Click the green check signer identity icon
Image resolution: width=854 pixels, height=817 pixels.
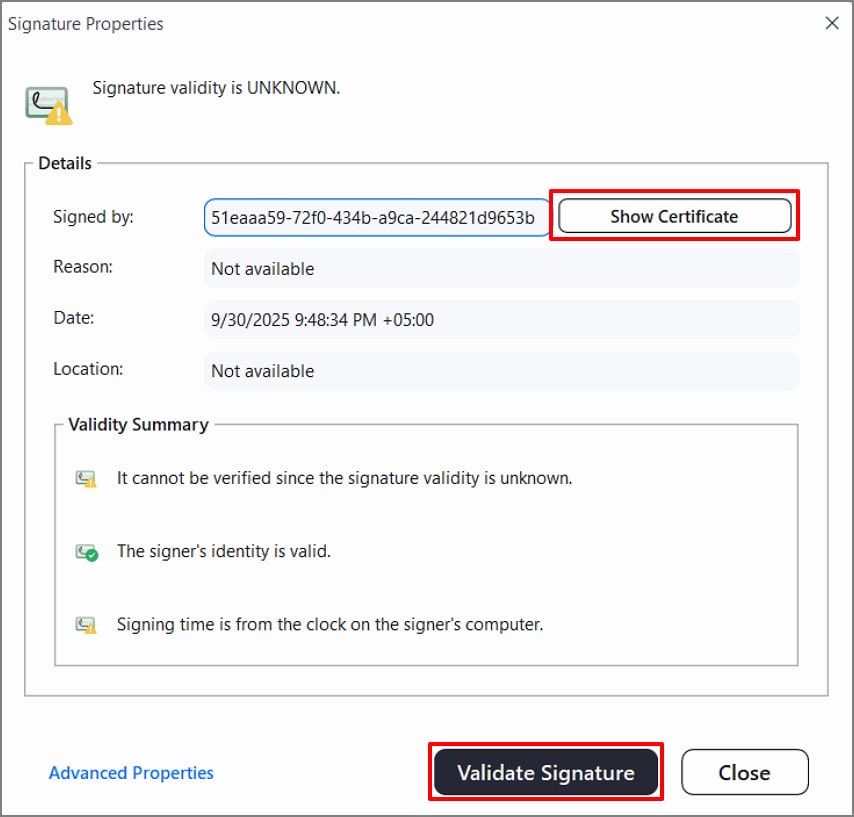pos(86,552)
